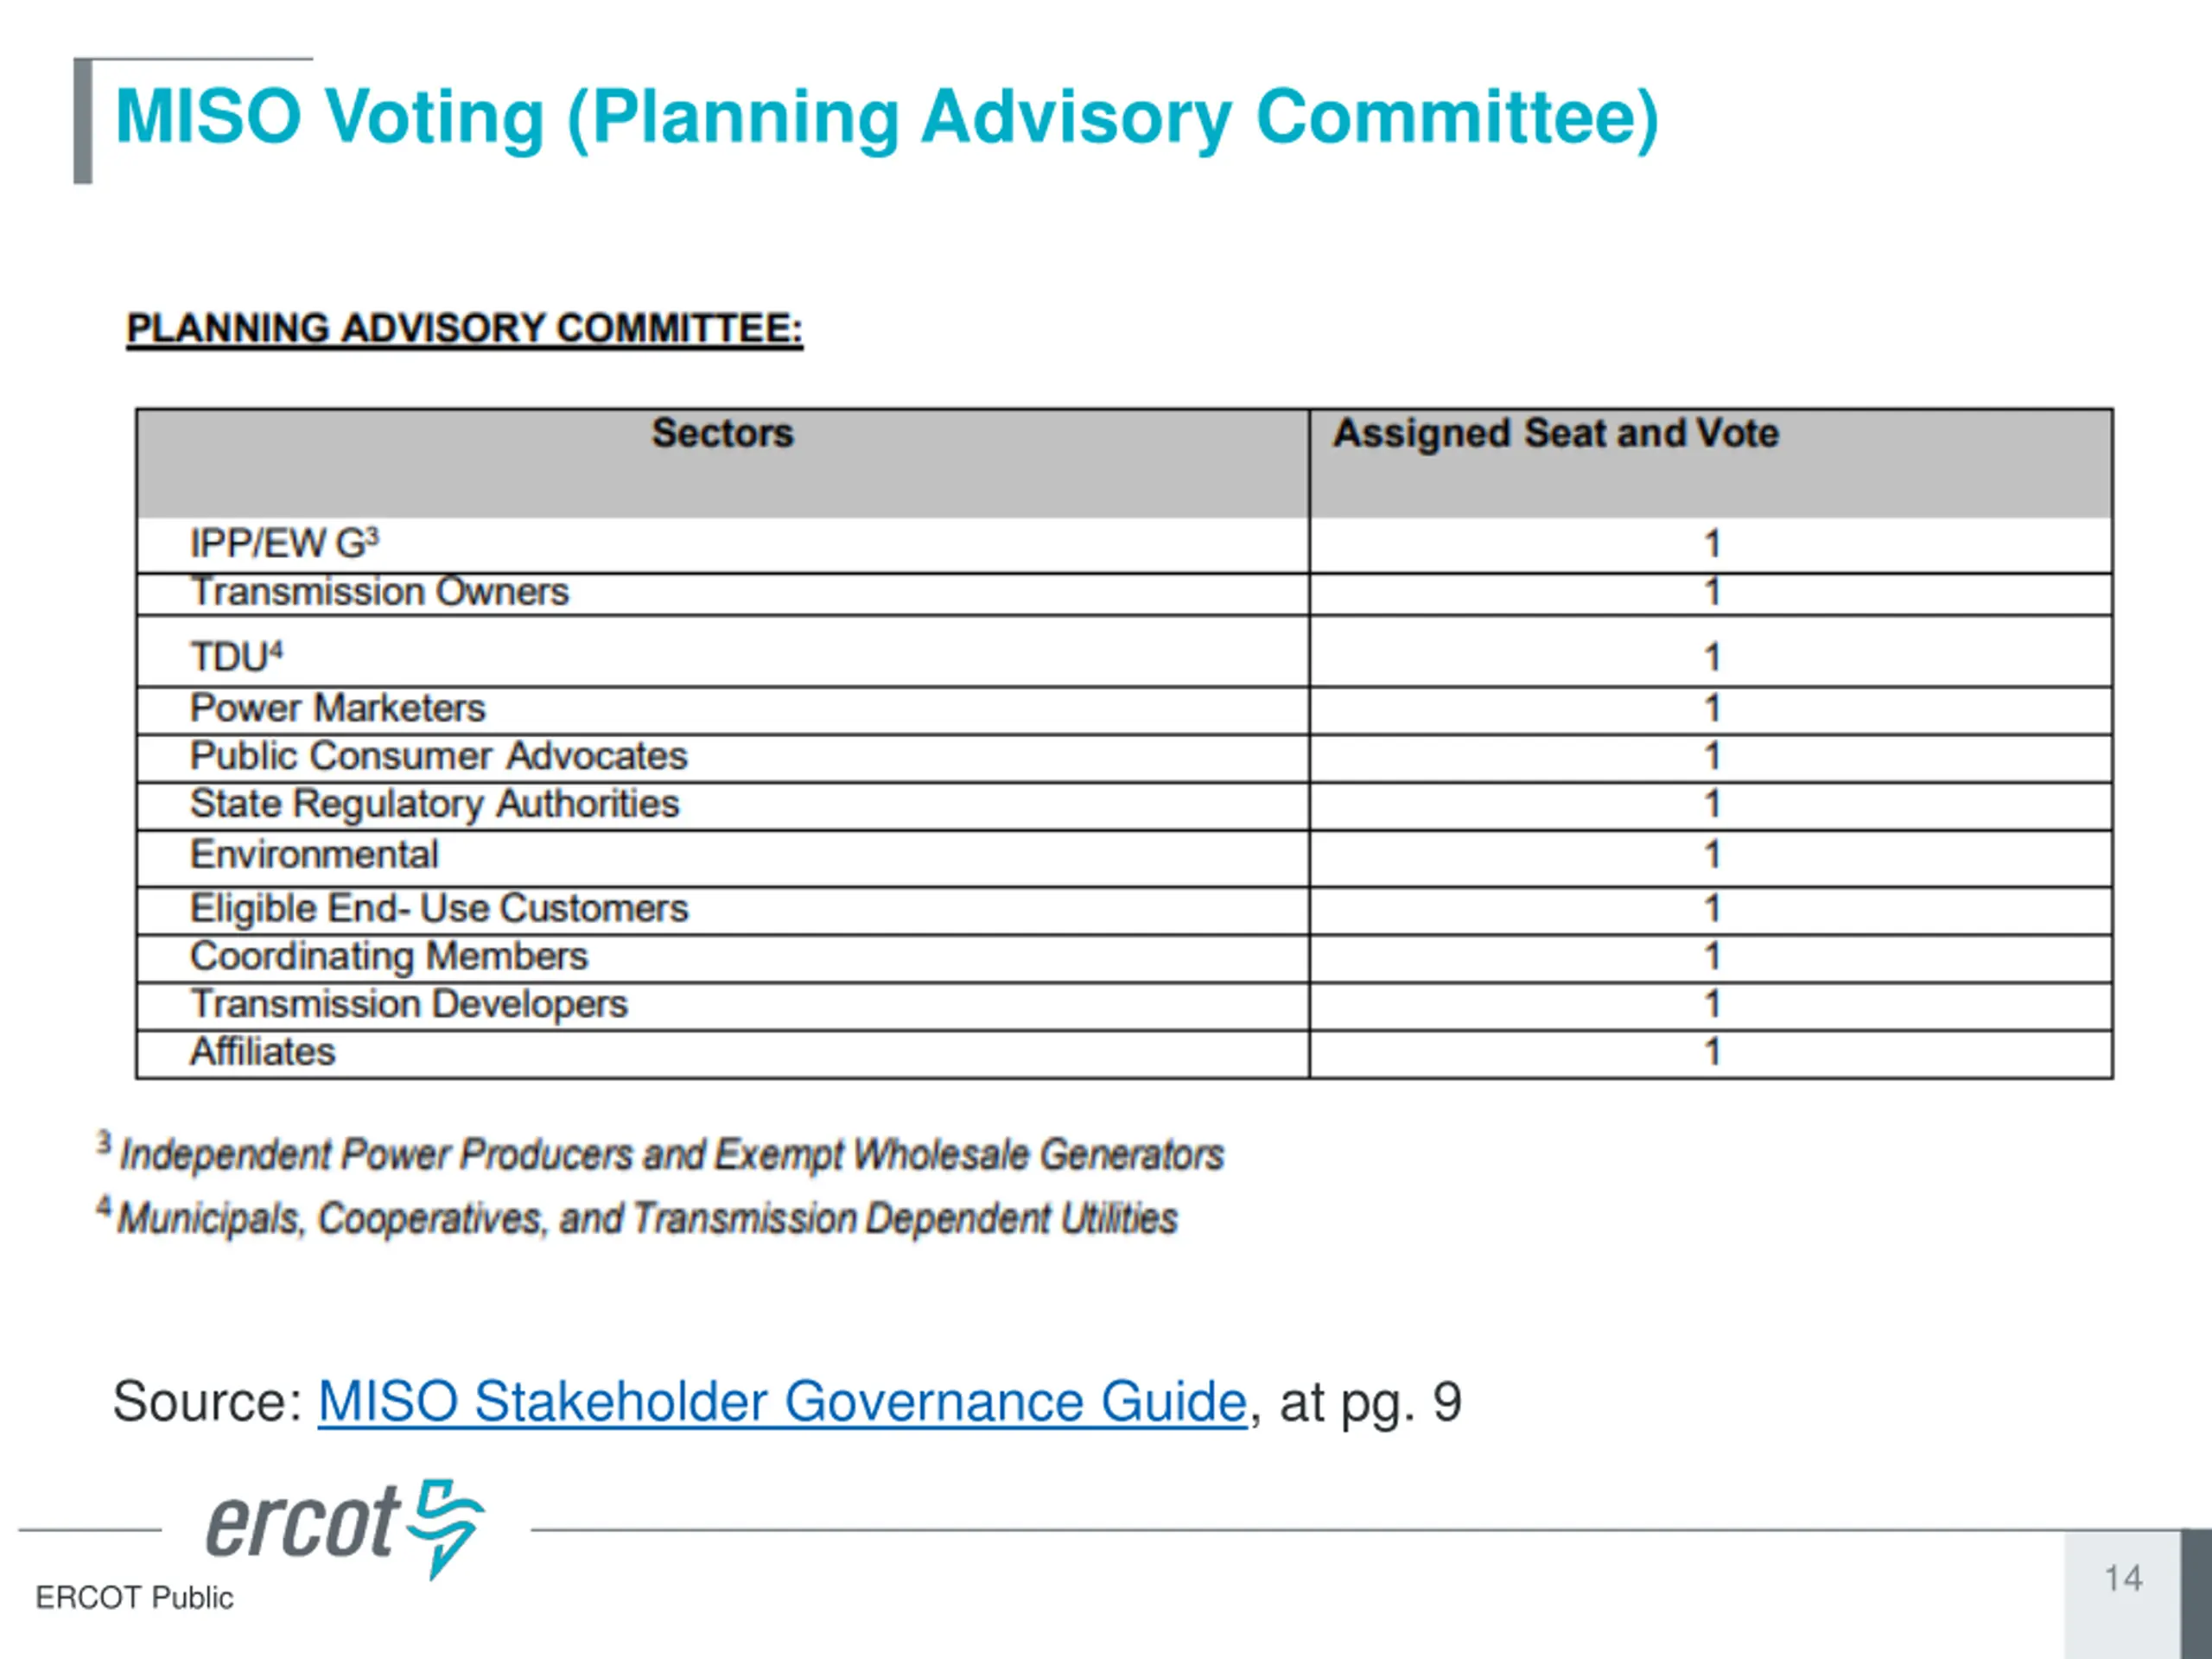Open the MISO Stakeholder Governance Guide link

pos(782,1402)
